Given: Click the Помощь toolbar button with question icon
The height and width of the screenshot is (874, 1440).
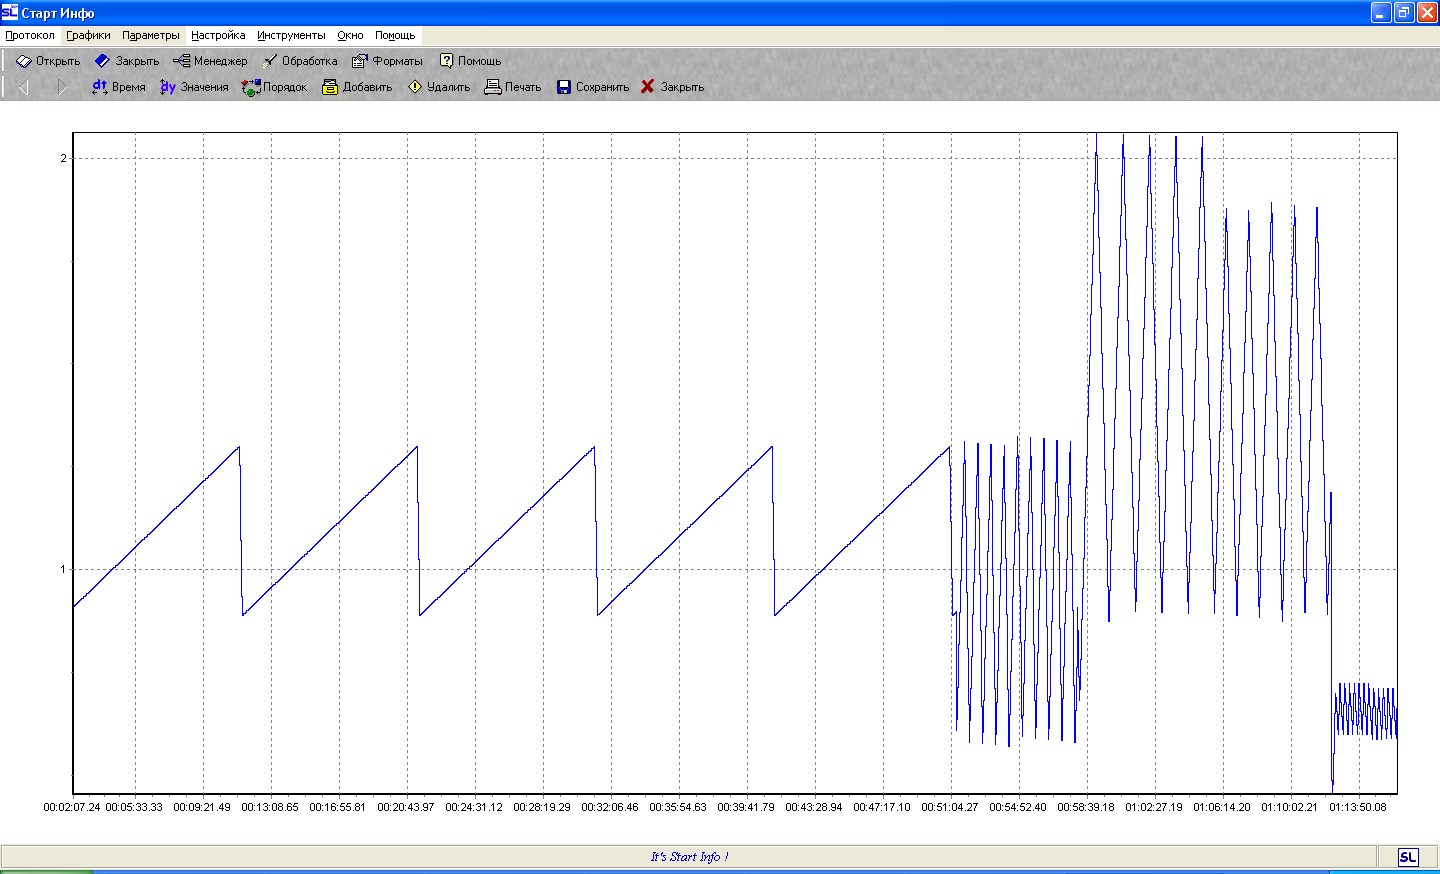Looking at the screenshot, I should point(470,61).
